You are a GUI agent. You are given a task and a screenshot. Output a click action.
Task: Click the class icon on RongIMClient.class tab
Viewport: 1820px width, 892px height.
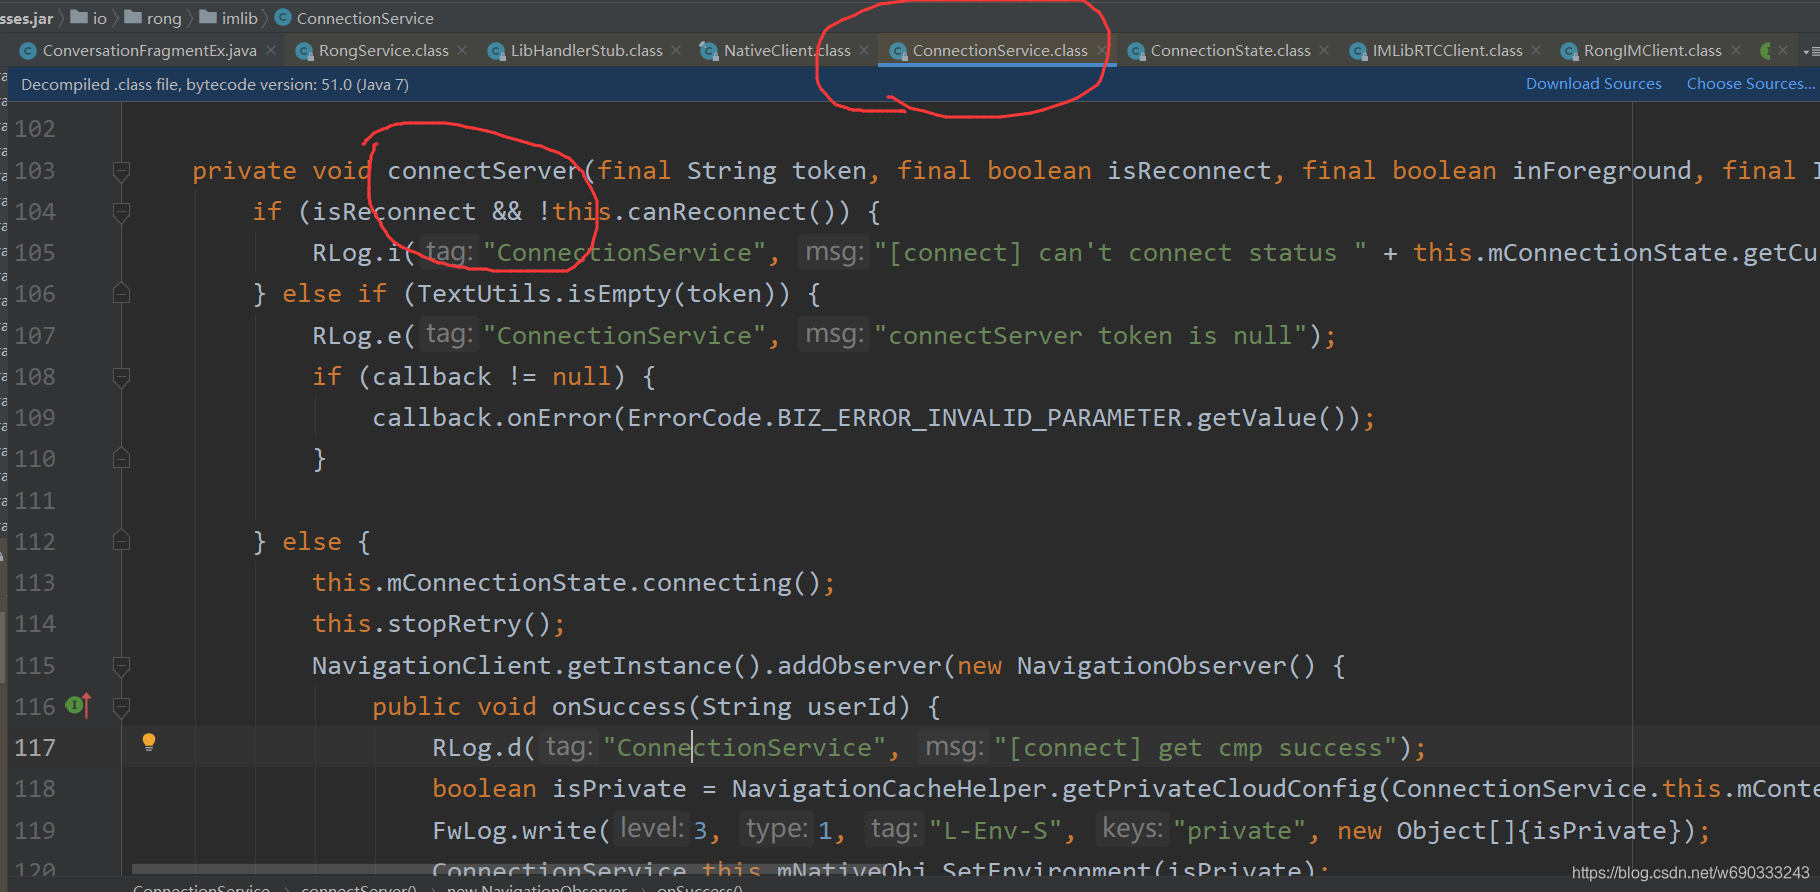point(1569,51)
